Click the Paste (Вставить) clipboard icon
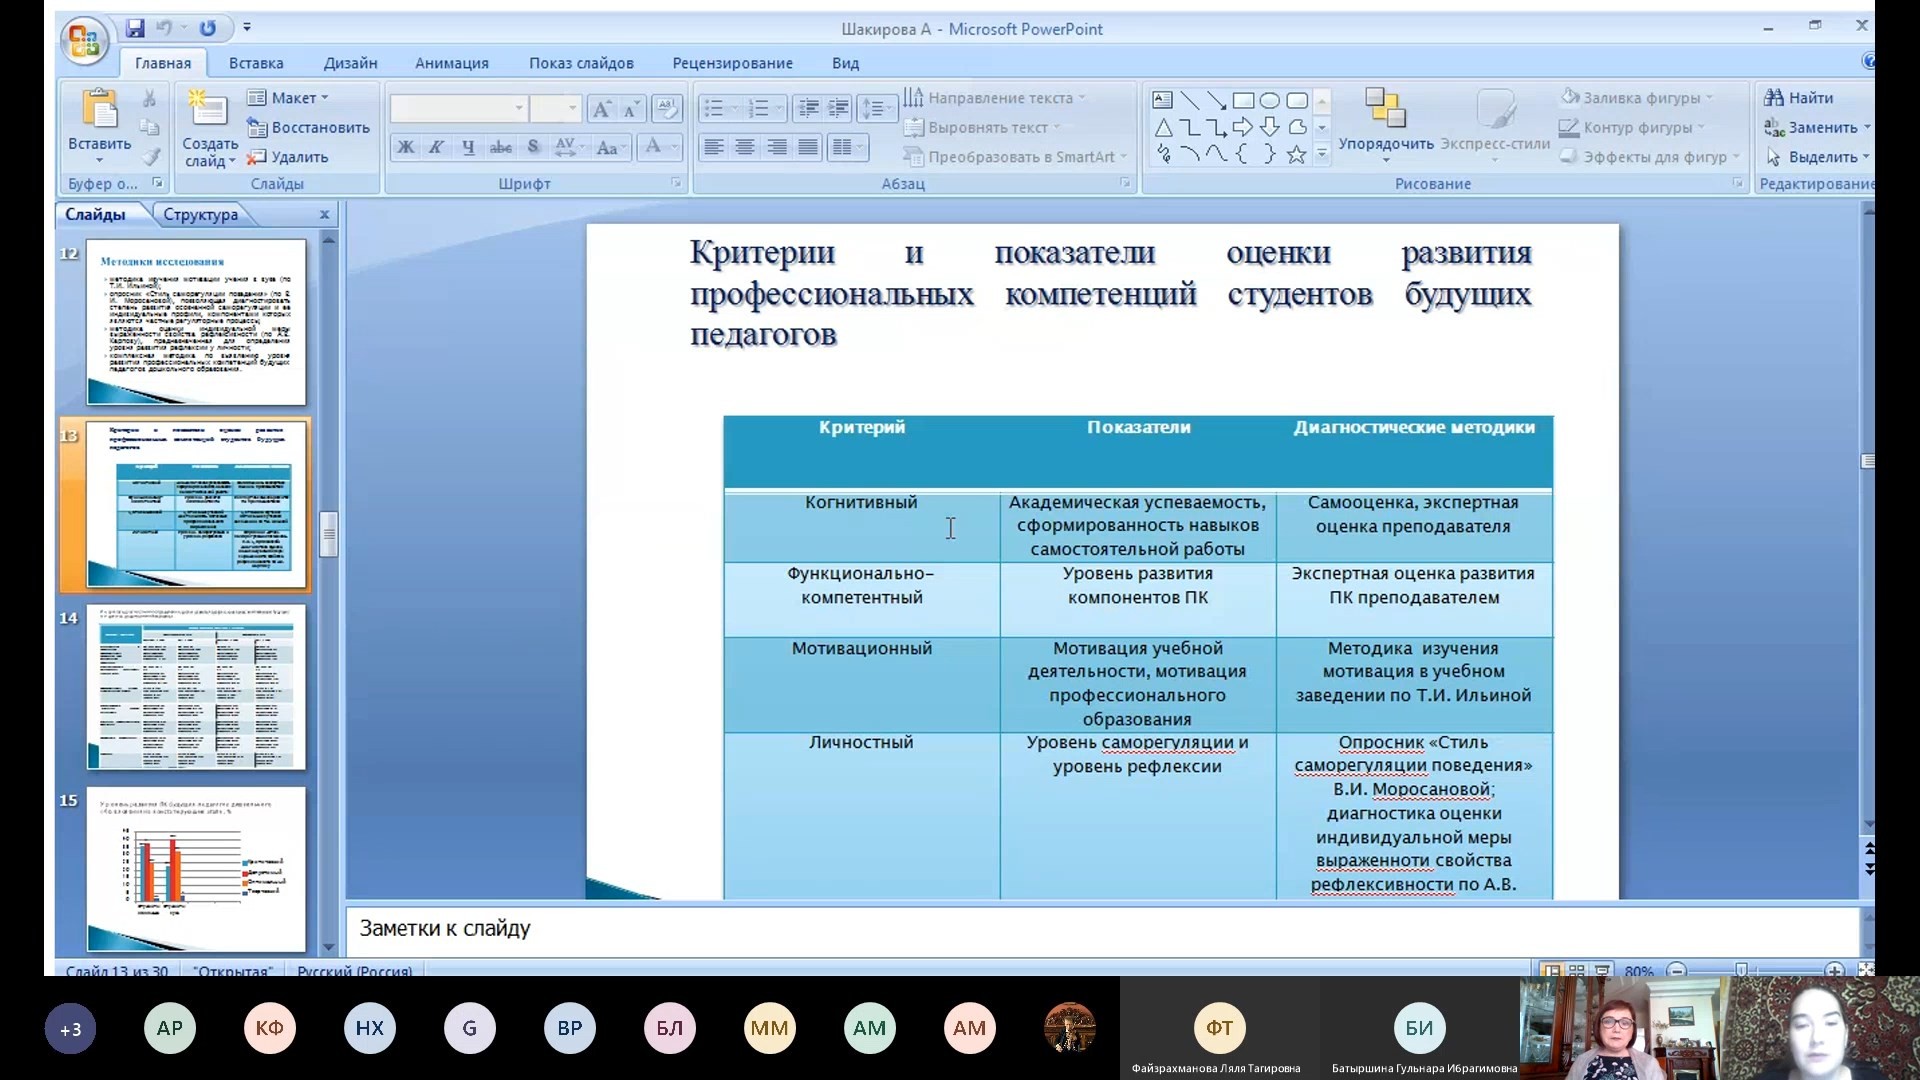Screen dimensions: 1920x1080 [99, 110]
